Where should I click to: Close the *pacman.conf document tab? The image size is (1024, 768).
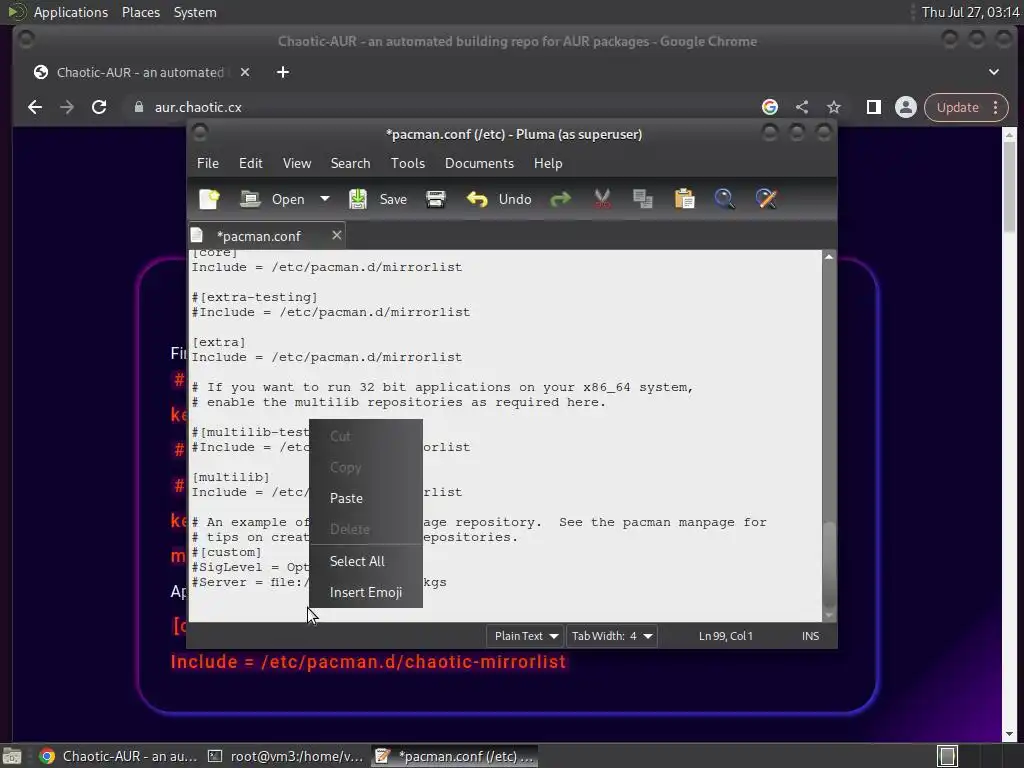tap(336, 235)
